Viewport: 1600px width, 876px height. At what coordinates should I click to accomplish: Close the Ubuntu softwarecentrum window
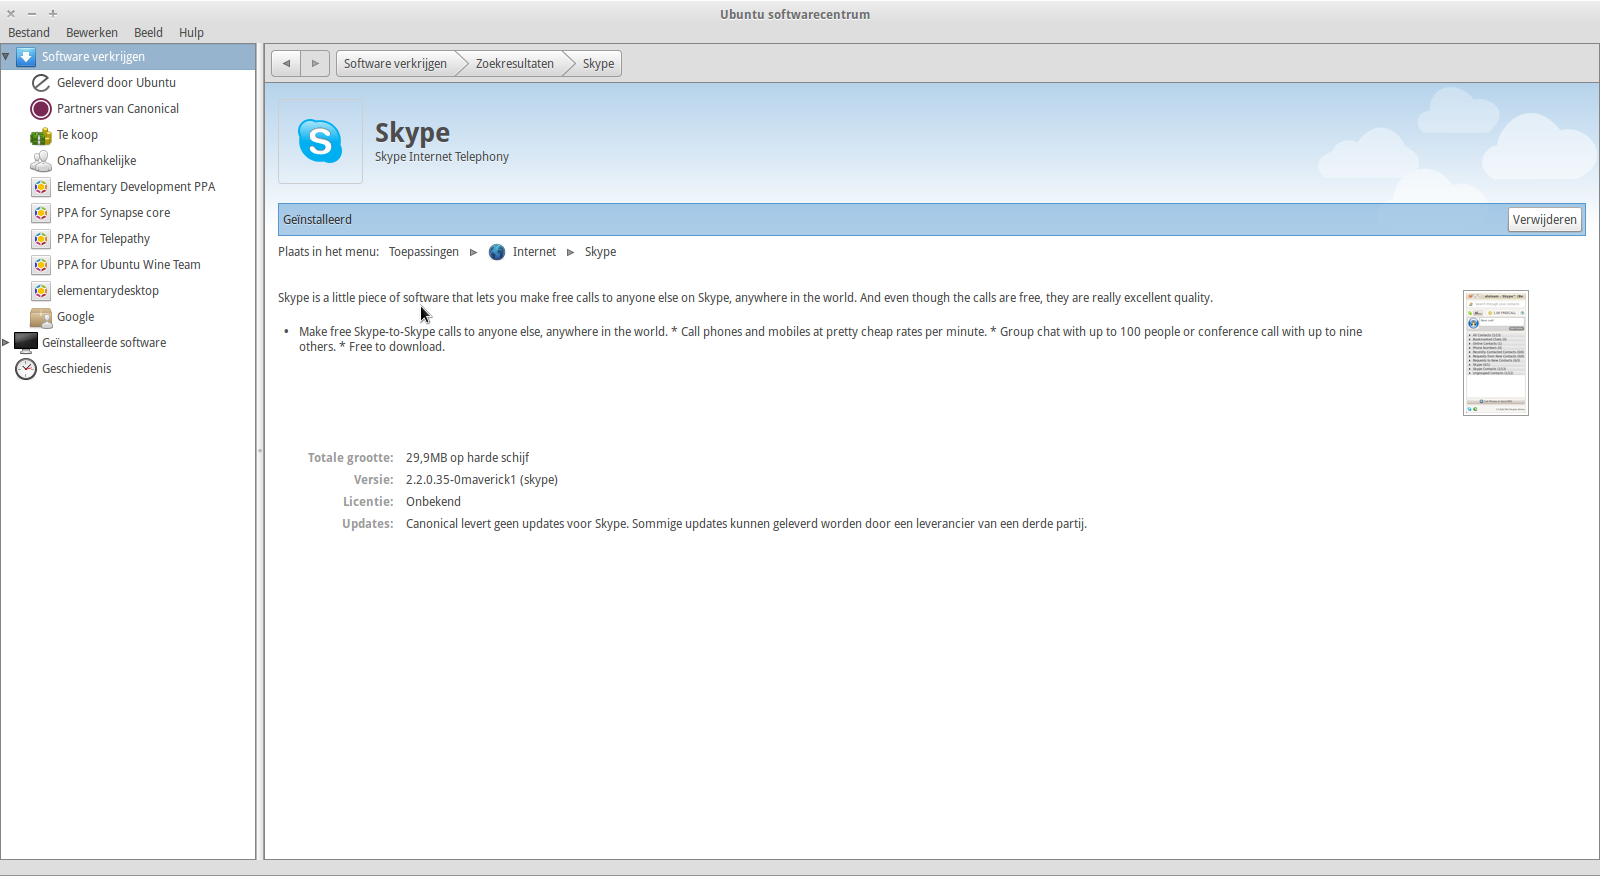(x=11, y=14)
